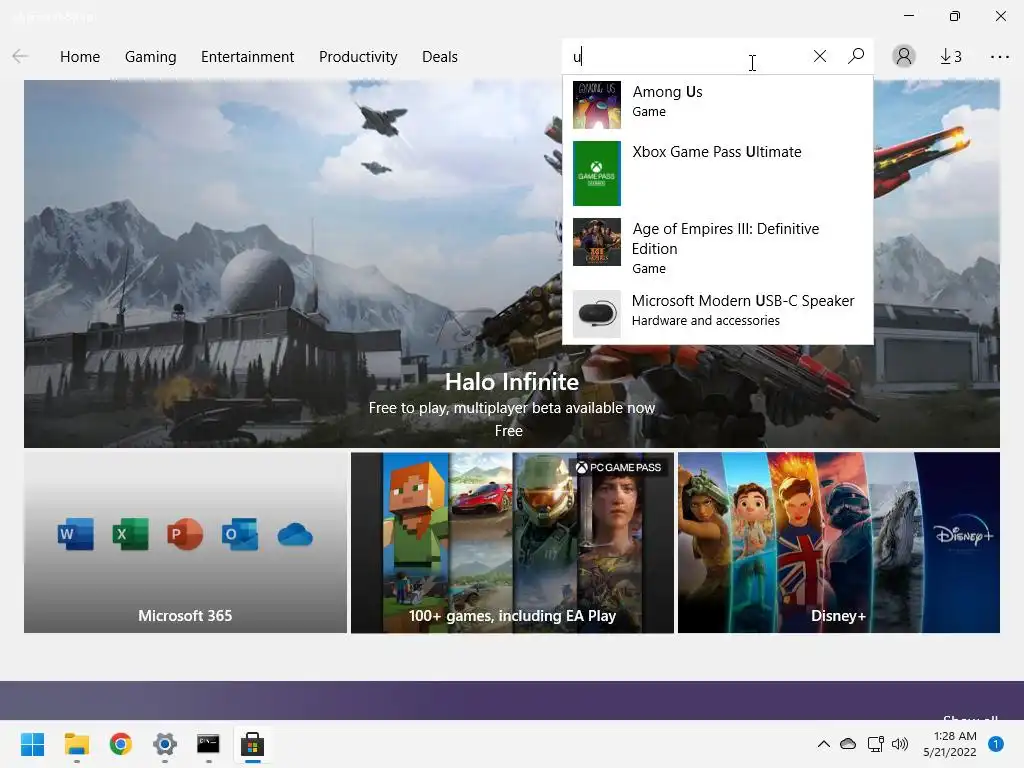
Task: Choose Microsoft Modern USB-C Speaker suggestion
Action: tap(743, 301)
